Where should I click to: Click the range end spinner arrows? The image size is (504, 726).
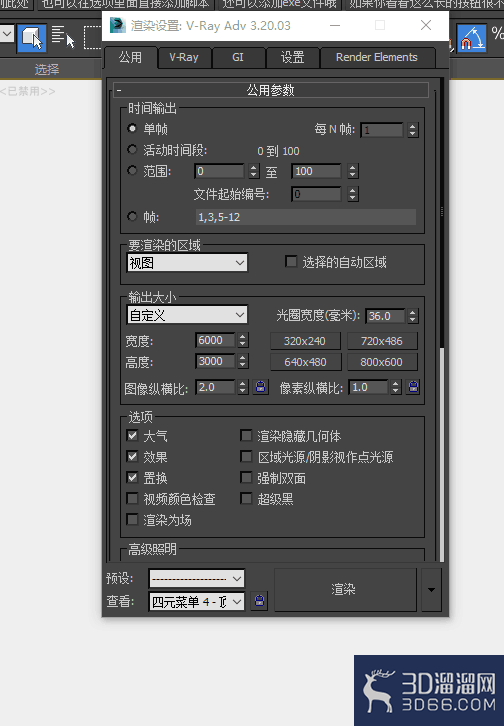point(353,171)
